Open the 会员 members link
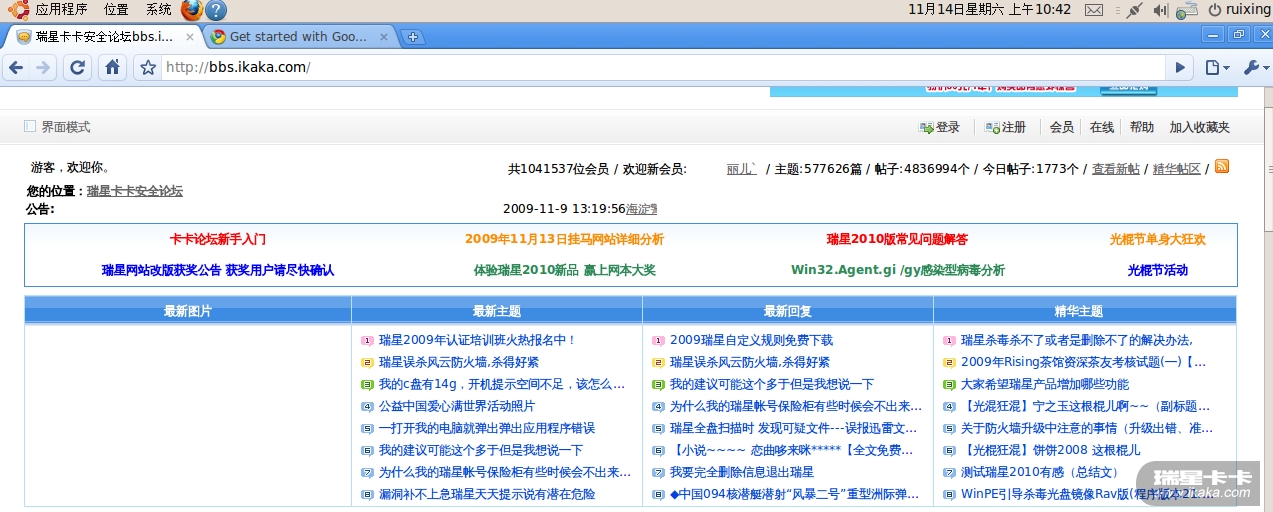Screen dimensions: 1273x512 pyautogui.click(x=1061, y=127)
